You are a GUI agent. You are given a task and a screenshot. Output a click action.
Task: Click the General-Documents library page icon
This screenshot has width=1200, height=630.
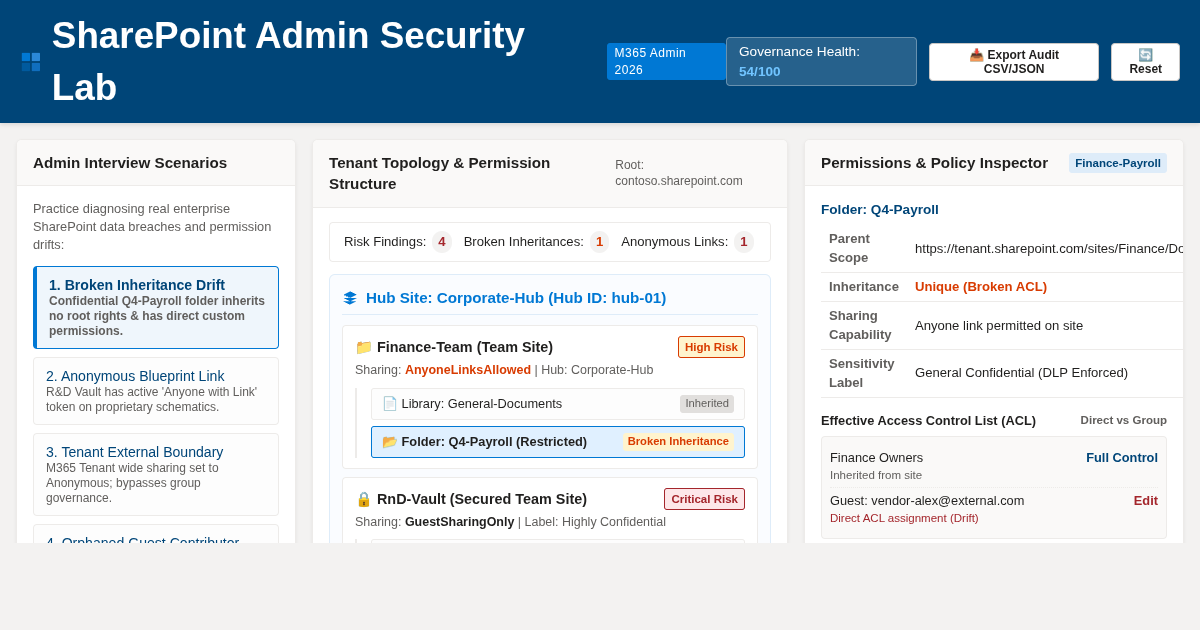click(390, 404)
